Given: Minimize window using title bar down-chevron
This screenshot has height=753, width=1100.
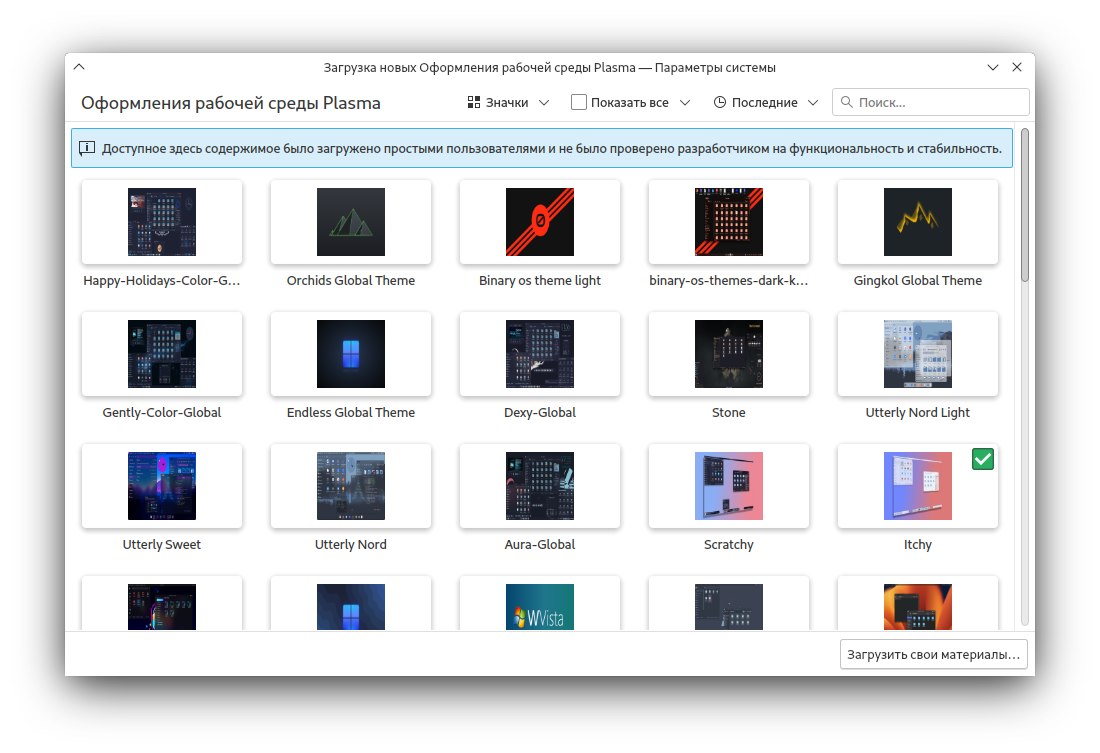Looking at the screenshot, I should 993,67.
